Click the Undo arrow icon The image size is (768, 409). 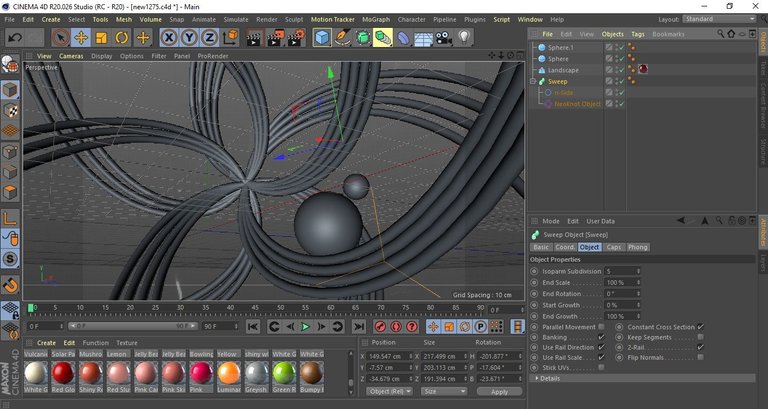click(15, 38)
